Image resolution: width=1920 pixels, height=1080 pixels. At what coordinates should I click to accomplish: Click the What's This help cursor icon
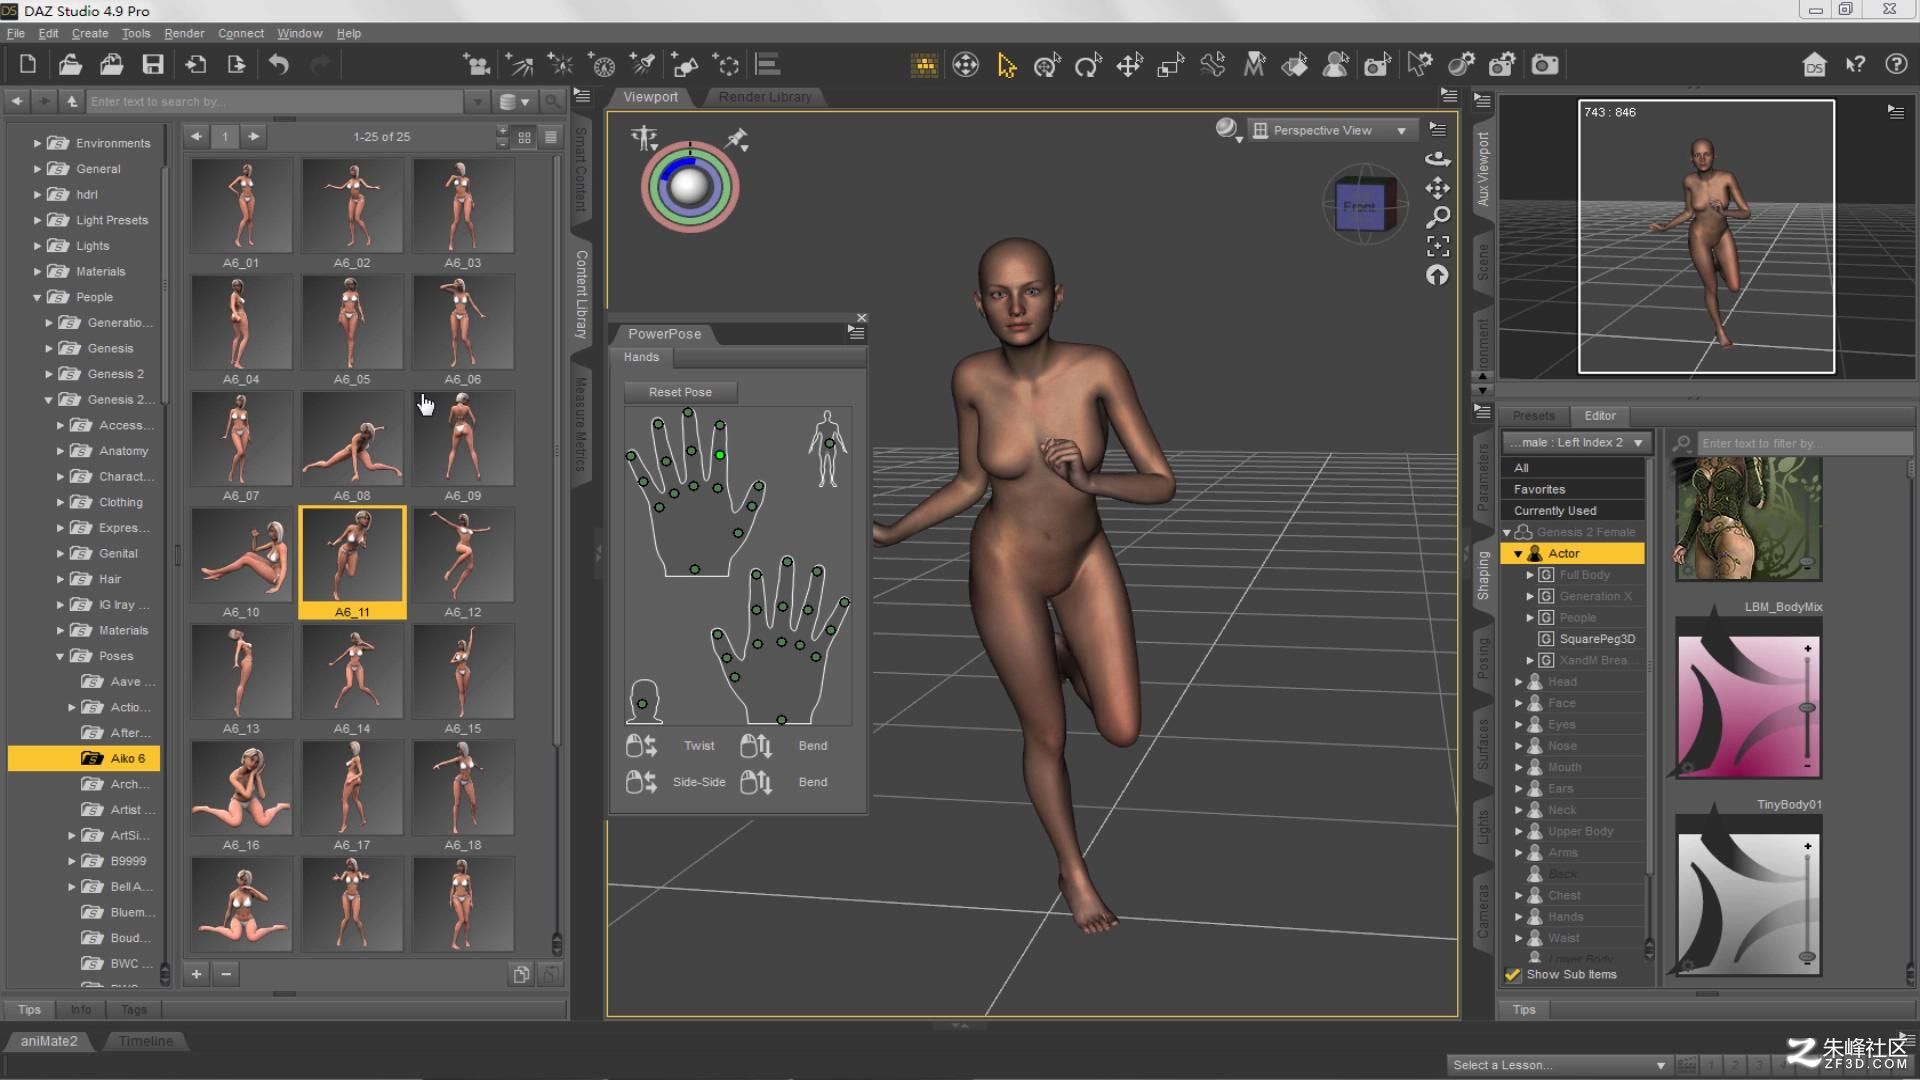tap(1856, 65)
